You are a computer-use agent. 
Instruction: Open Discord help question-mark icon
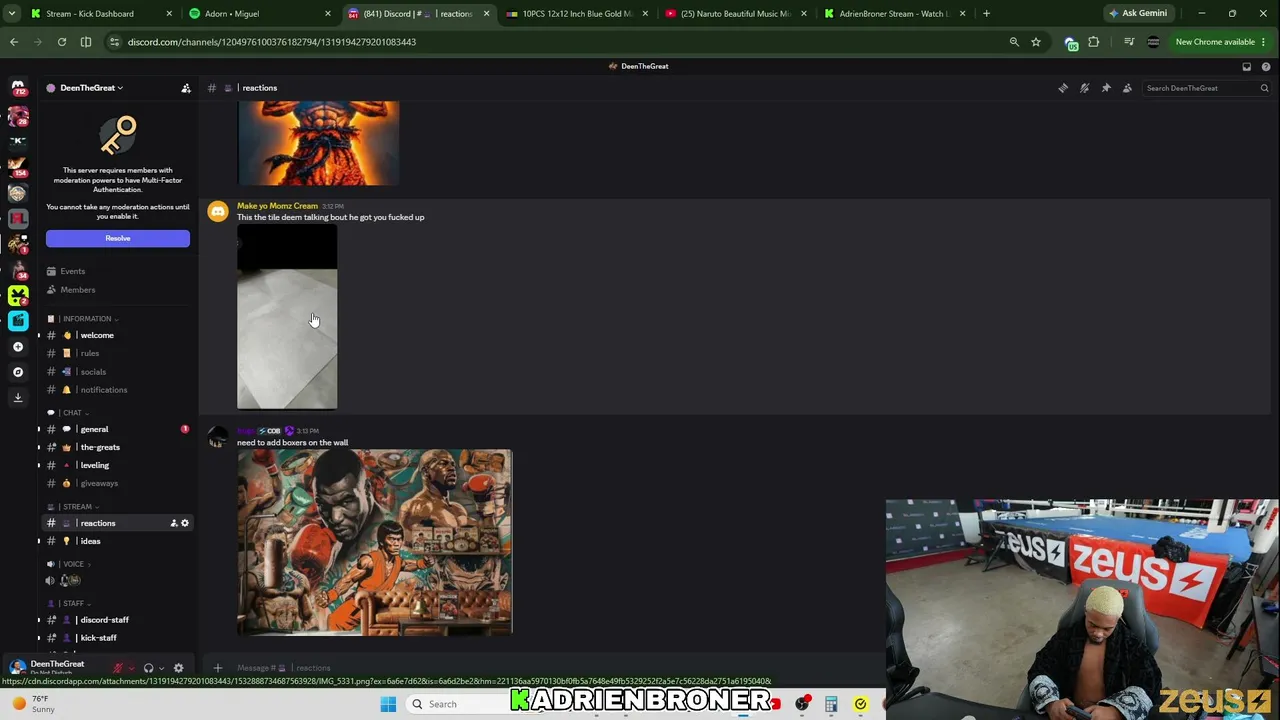[1266, 67]
